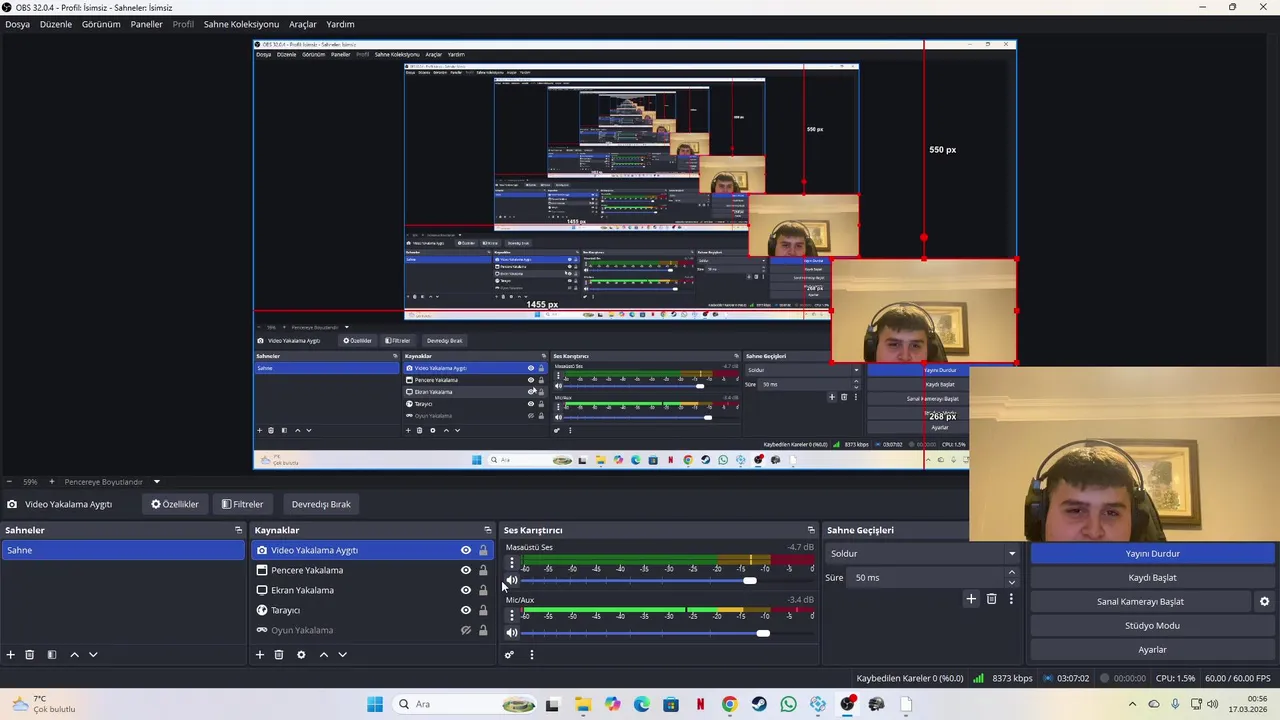Image resolution: width=1280 pixels, height=720 pixels.
Task: Select Sahne in scenes list
Action: [x=123, y=550]
